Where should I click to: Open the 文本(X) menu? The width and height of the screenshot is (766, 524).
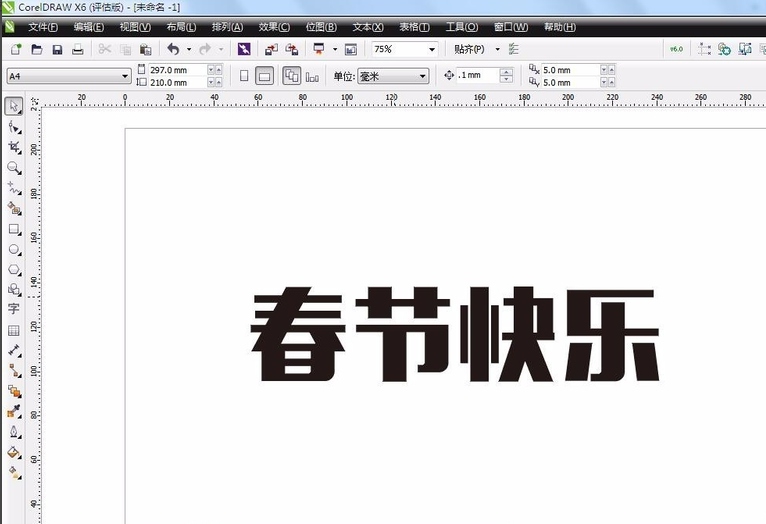coord(368,27)
